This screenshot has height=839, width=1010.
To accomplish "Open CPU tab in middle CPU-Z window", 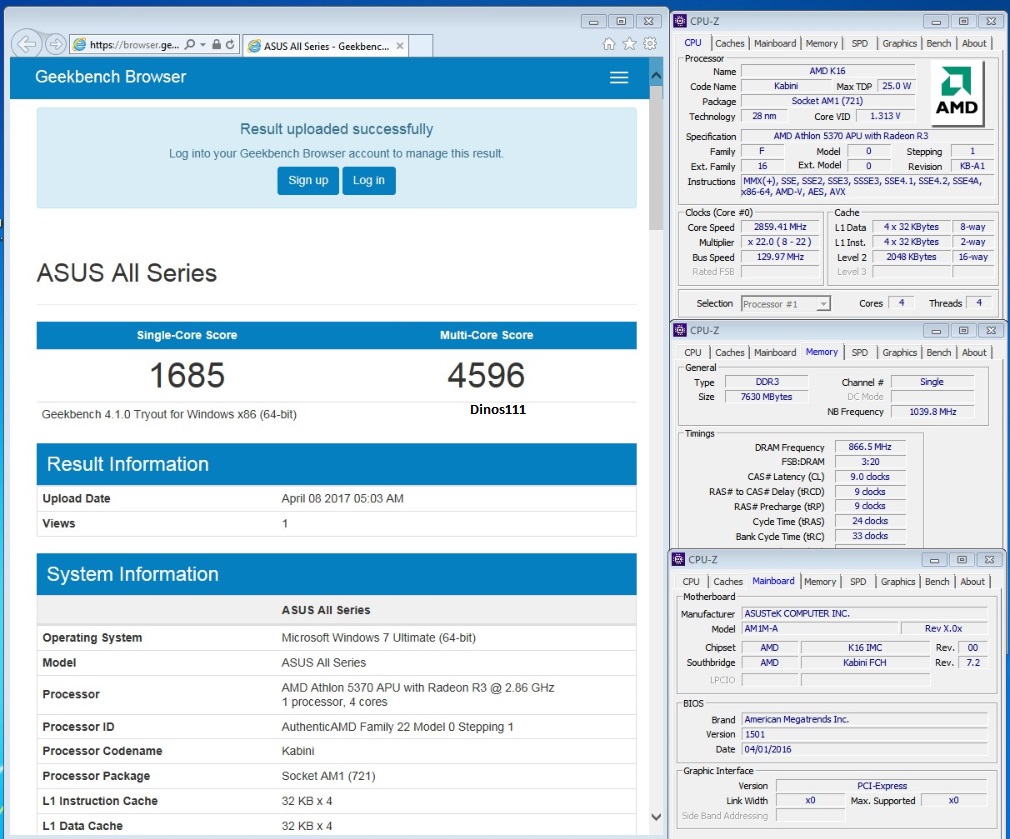I will click(x=692, y=352).
